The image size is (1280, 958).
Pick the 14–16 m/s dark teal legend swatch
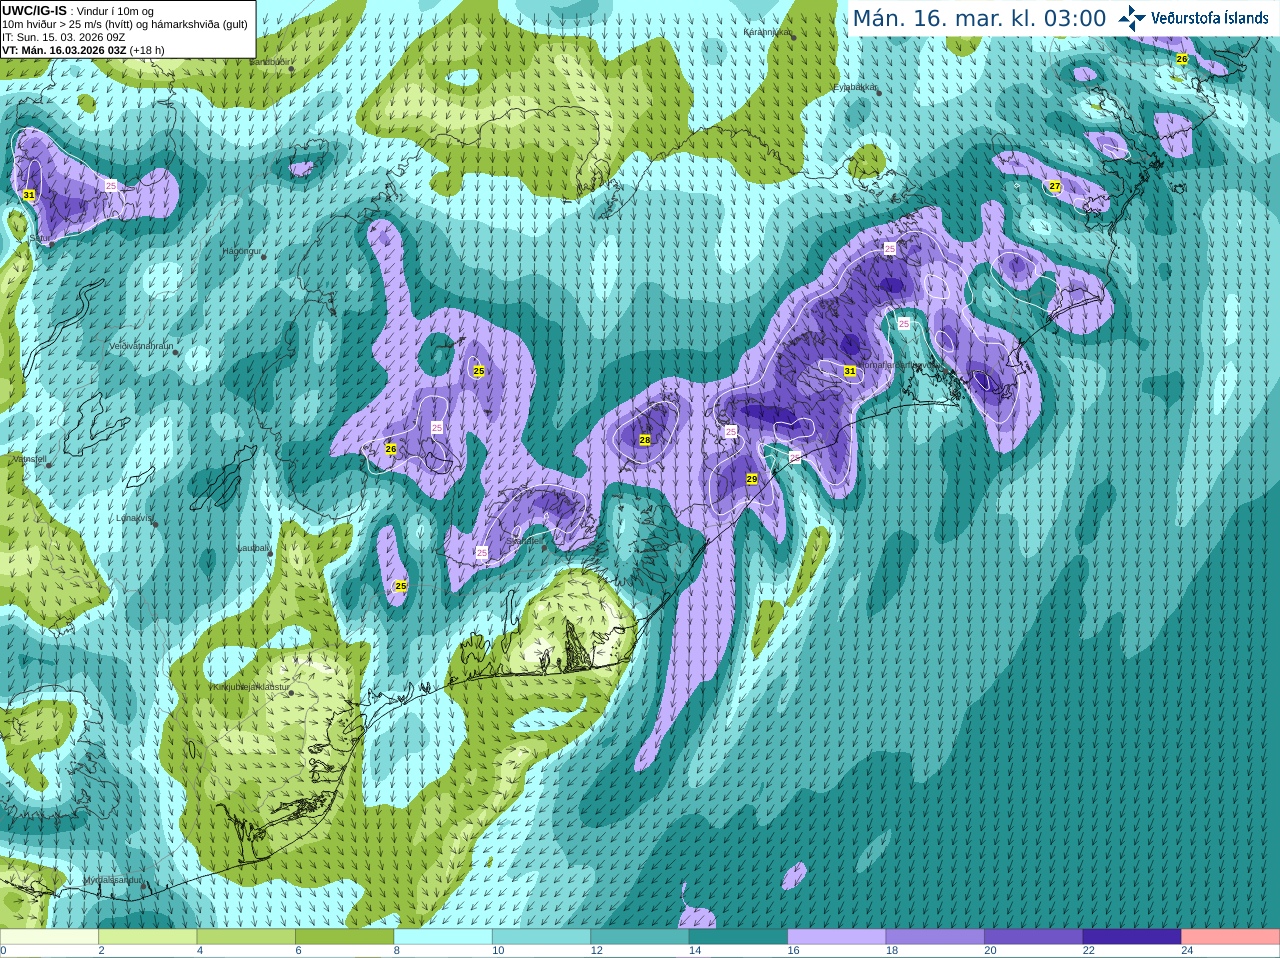coord(738,937)
